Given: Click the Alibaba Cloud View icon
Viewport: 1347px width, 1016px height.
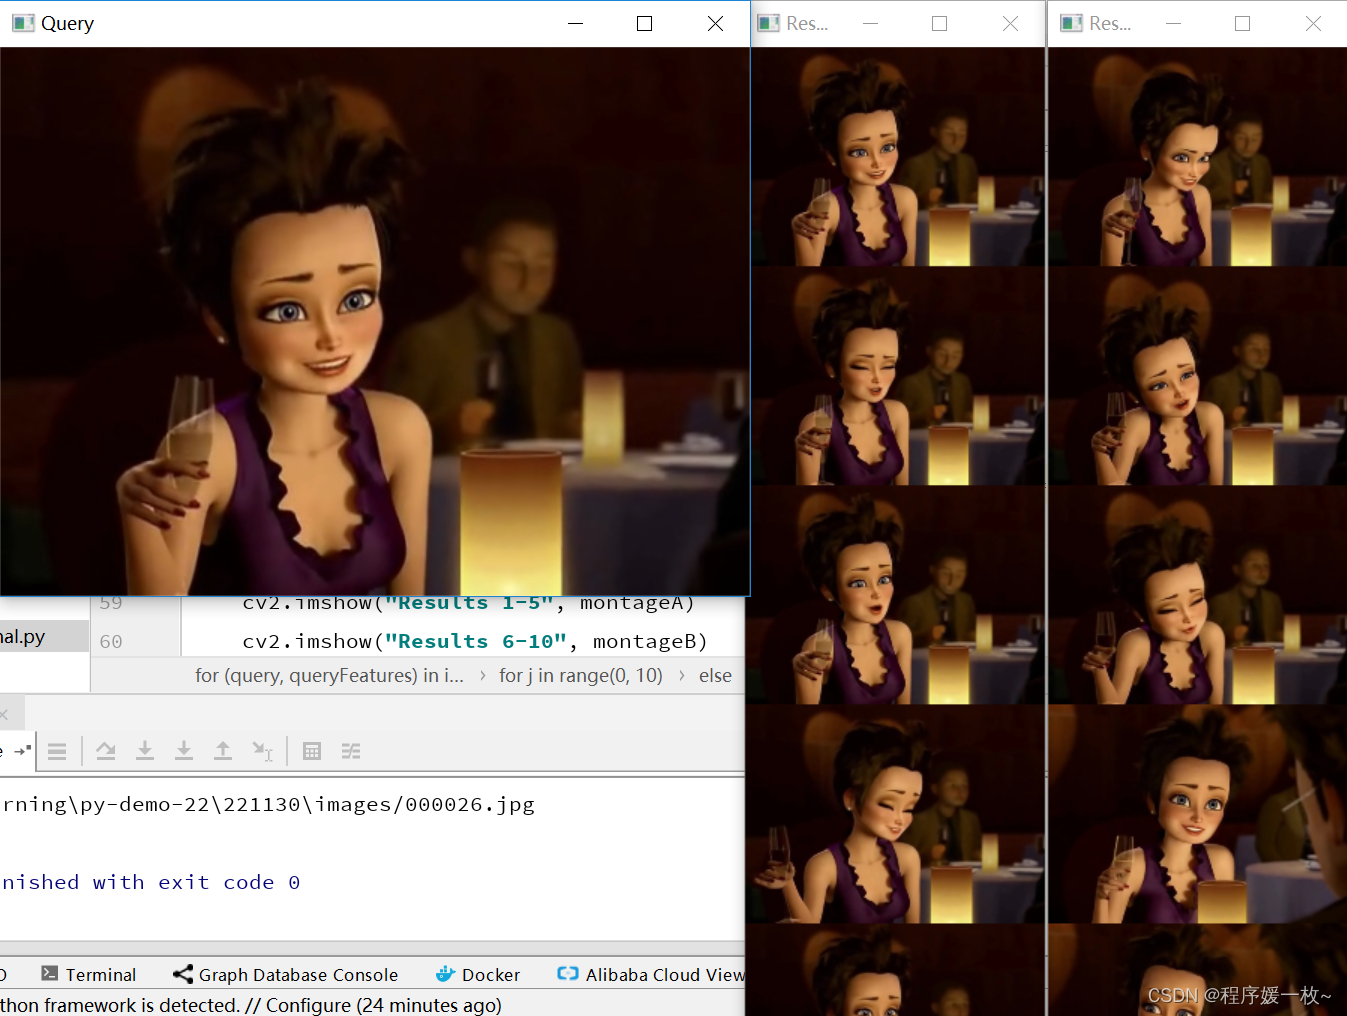Looking at the screenshot, I should (568, 973).
